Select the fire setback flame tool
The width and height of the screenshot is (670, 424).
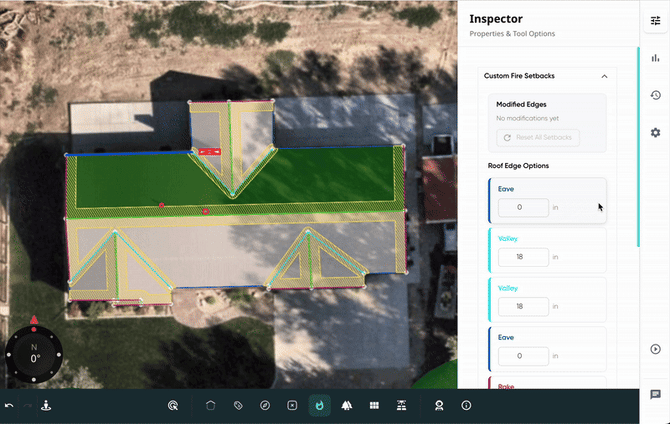(319, 405)
